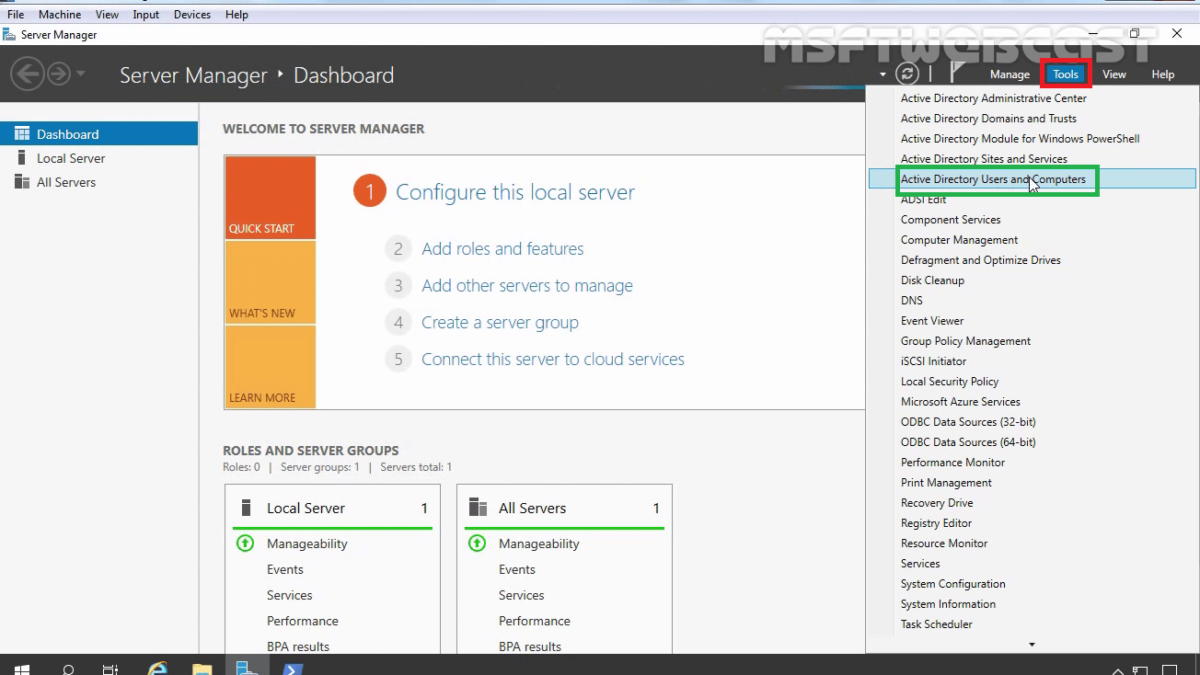Select All Servers in the left pane
1200x675 pixels.
[x=99, y=182]
